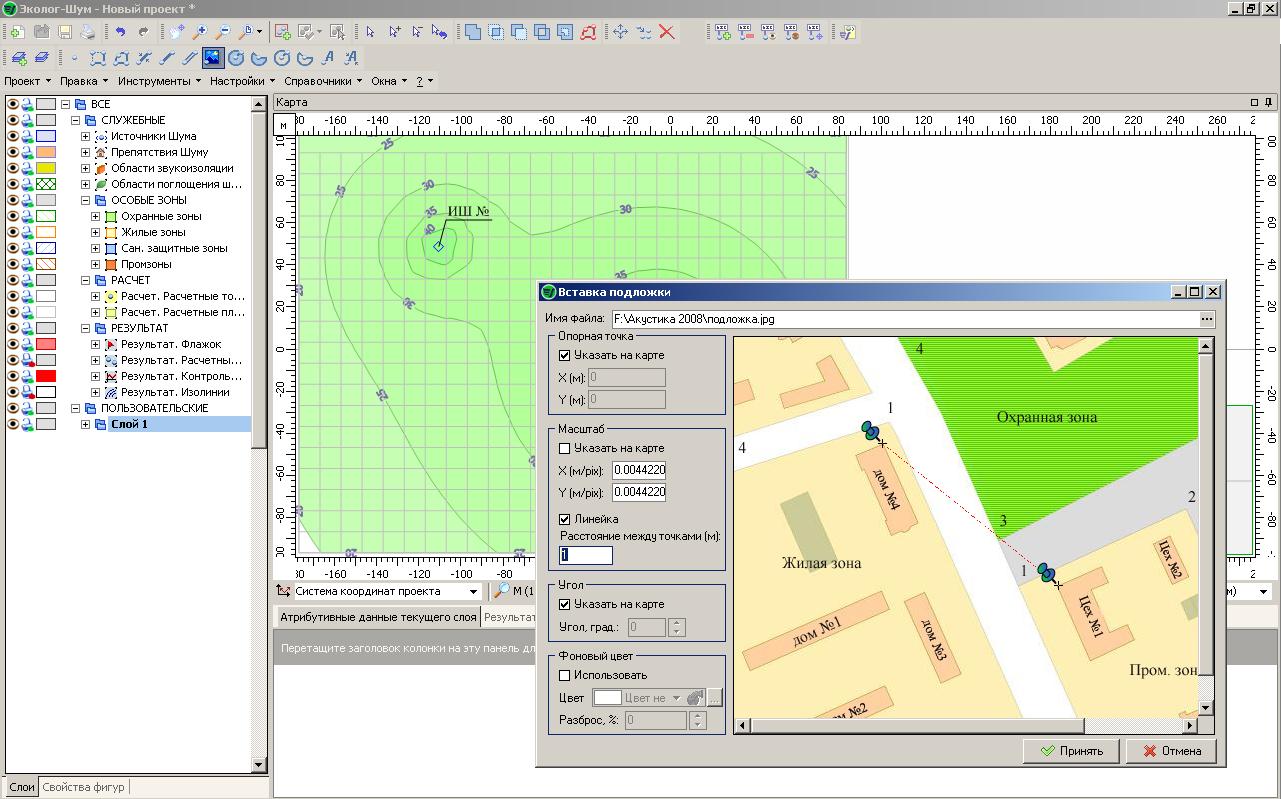Expand the Источники Шума tree node
The width and height of the screenshot is (1281, 799).
coord(85,136)
